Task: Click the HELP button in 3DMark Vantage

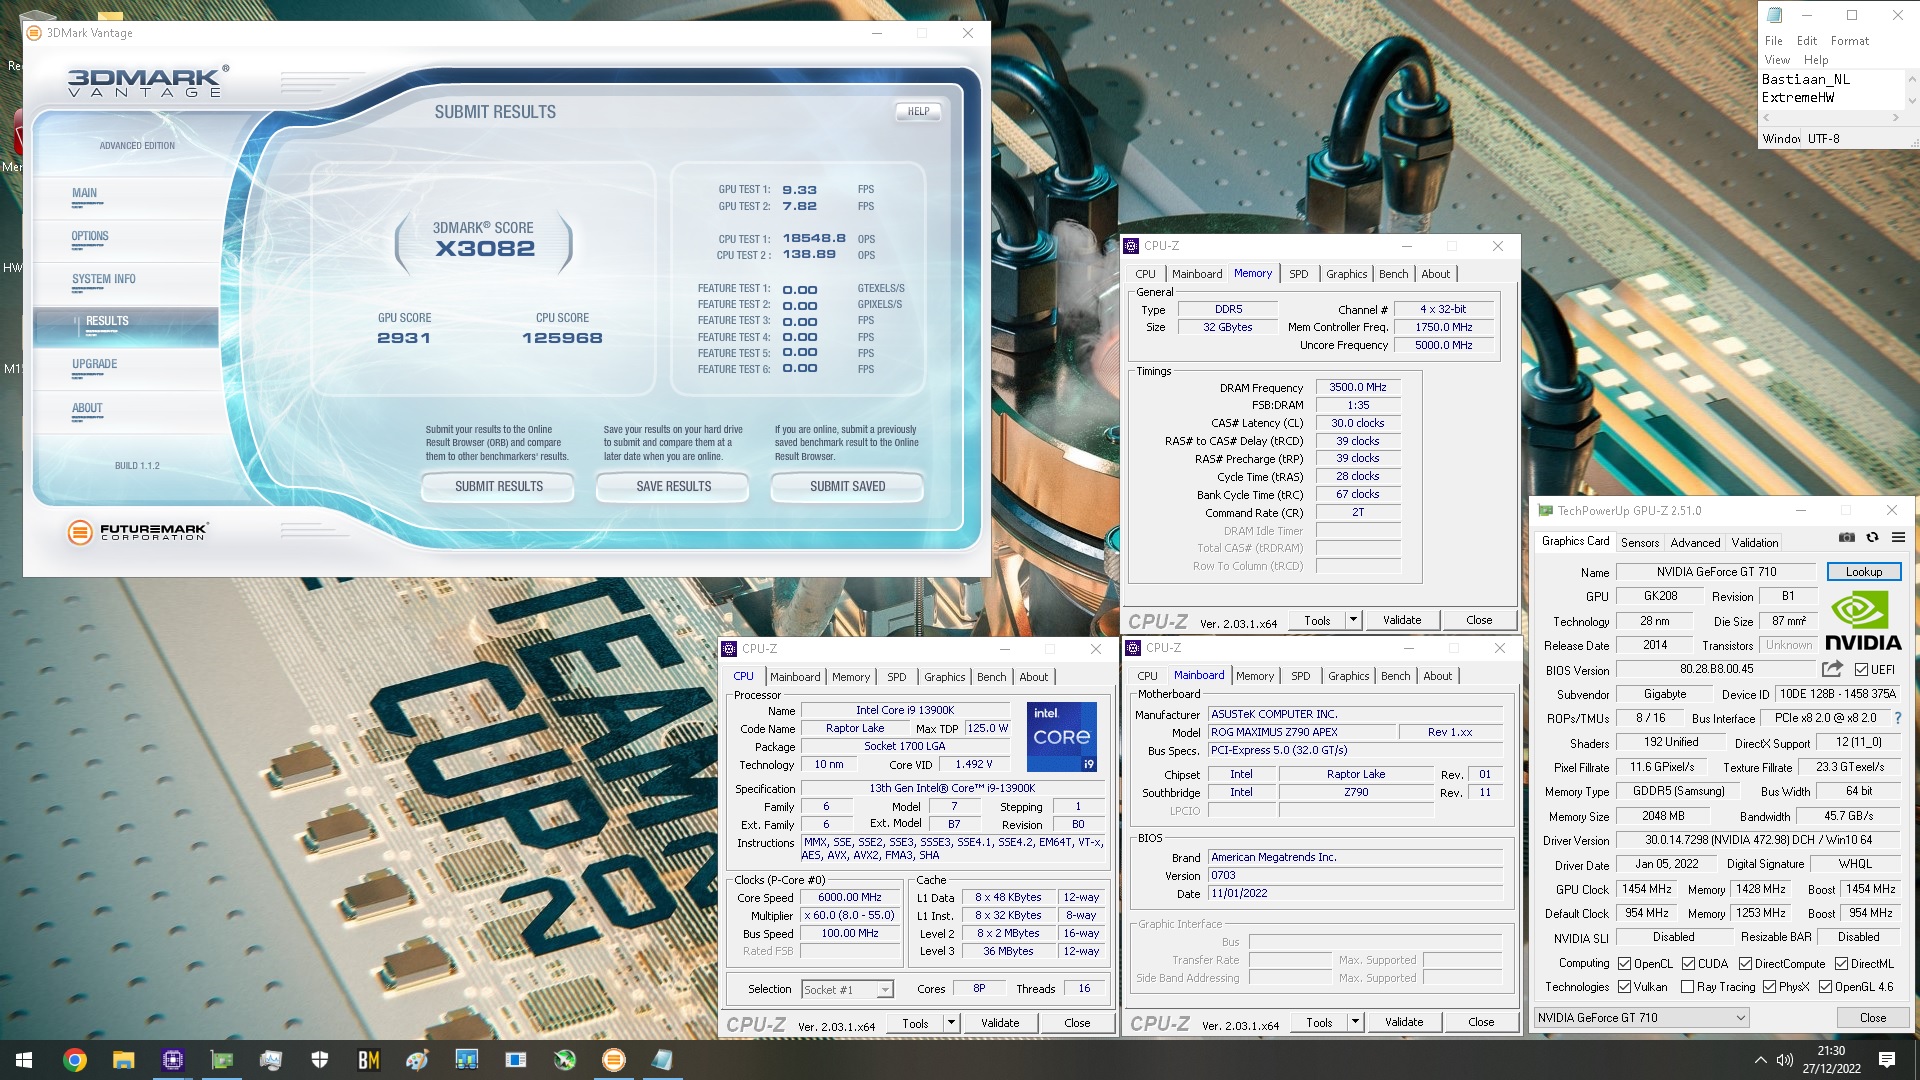Action: tap(918, 112)
